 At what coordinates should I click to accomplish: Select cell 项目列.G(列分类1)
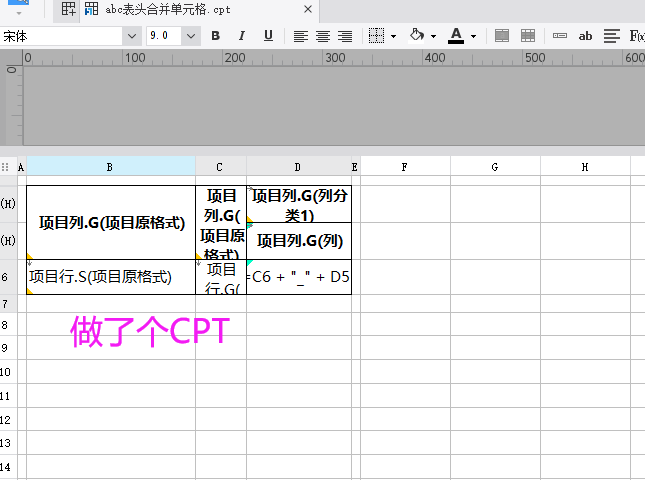click(x=299, y=204)
